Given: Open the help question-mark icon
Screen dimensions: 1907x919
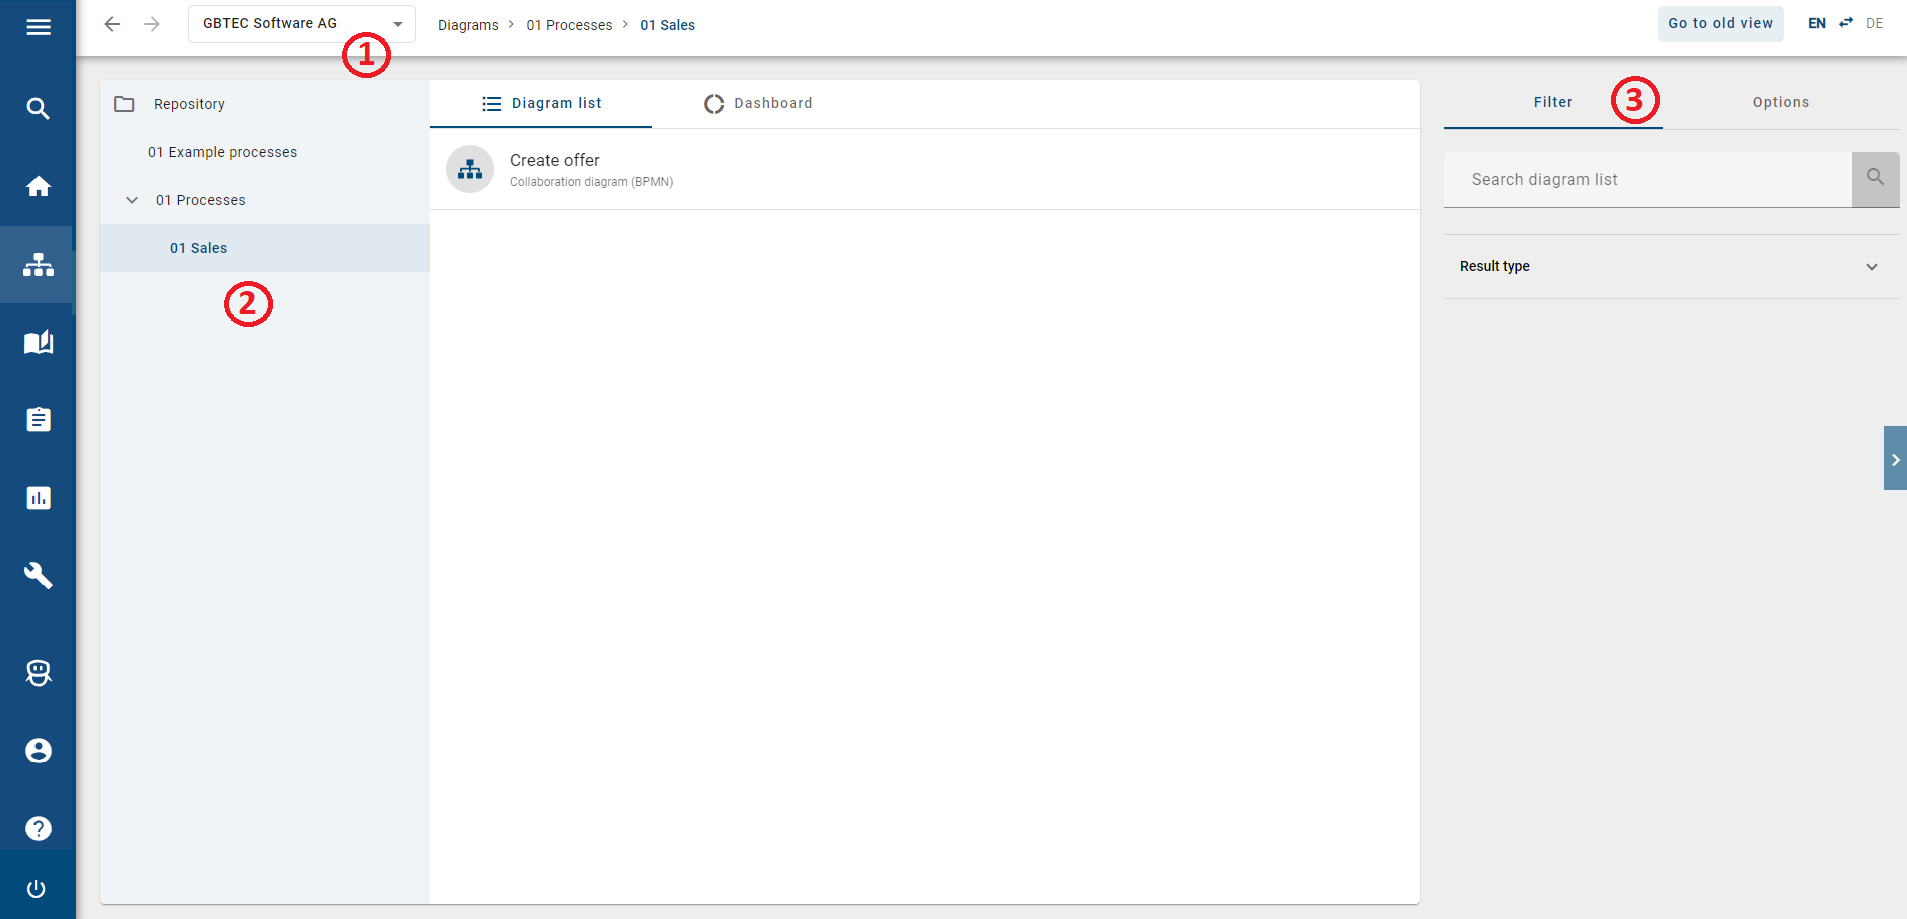Looking at the screenshot, I should click(x=38, y=827).
